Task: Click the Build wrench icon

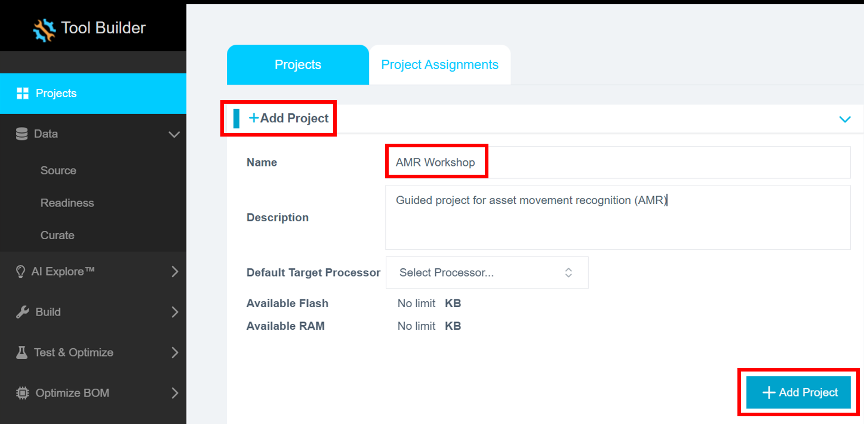Action: pos(22,312)
